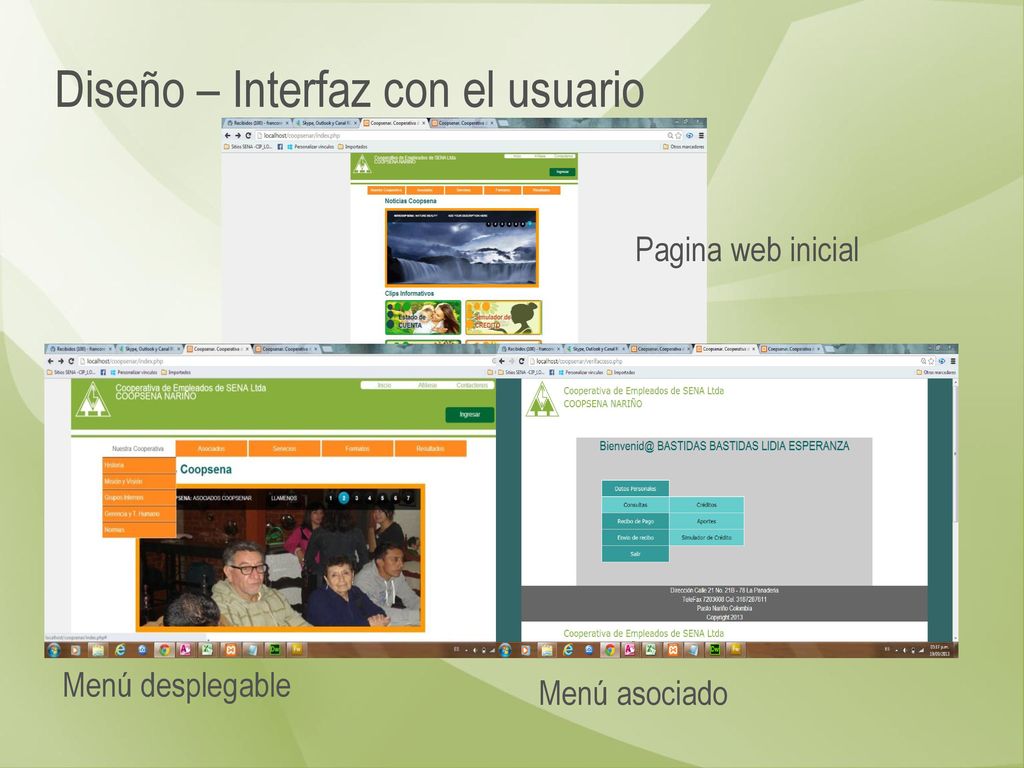1024x768 pixels.
Task: Open Dreamweaver in right taskbar
Action: tap(714, 650)
